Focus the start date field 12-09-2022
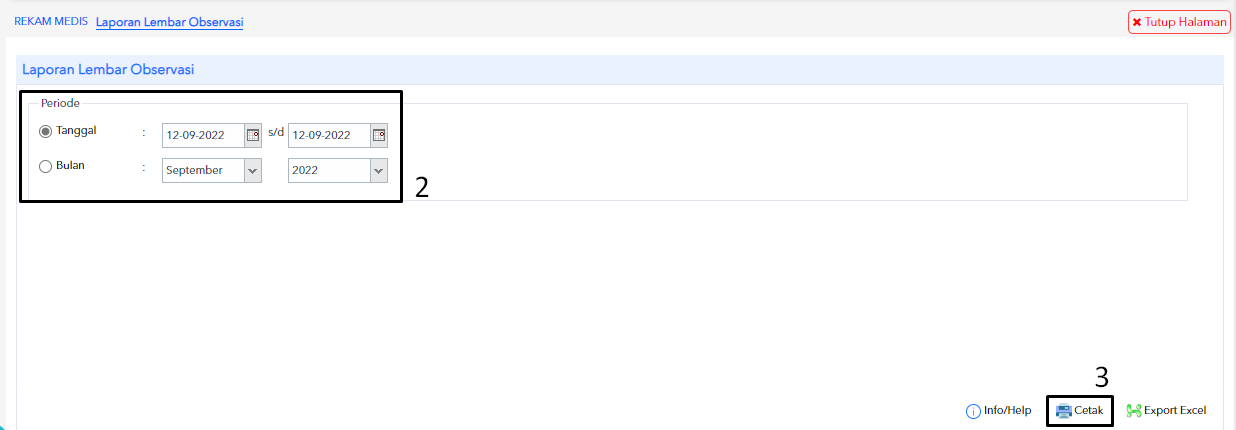 click(x=204, y=136)
